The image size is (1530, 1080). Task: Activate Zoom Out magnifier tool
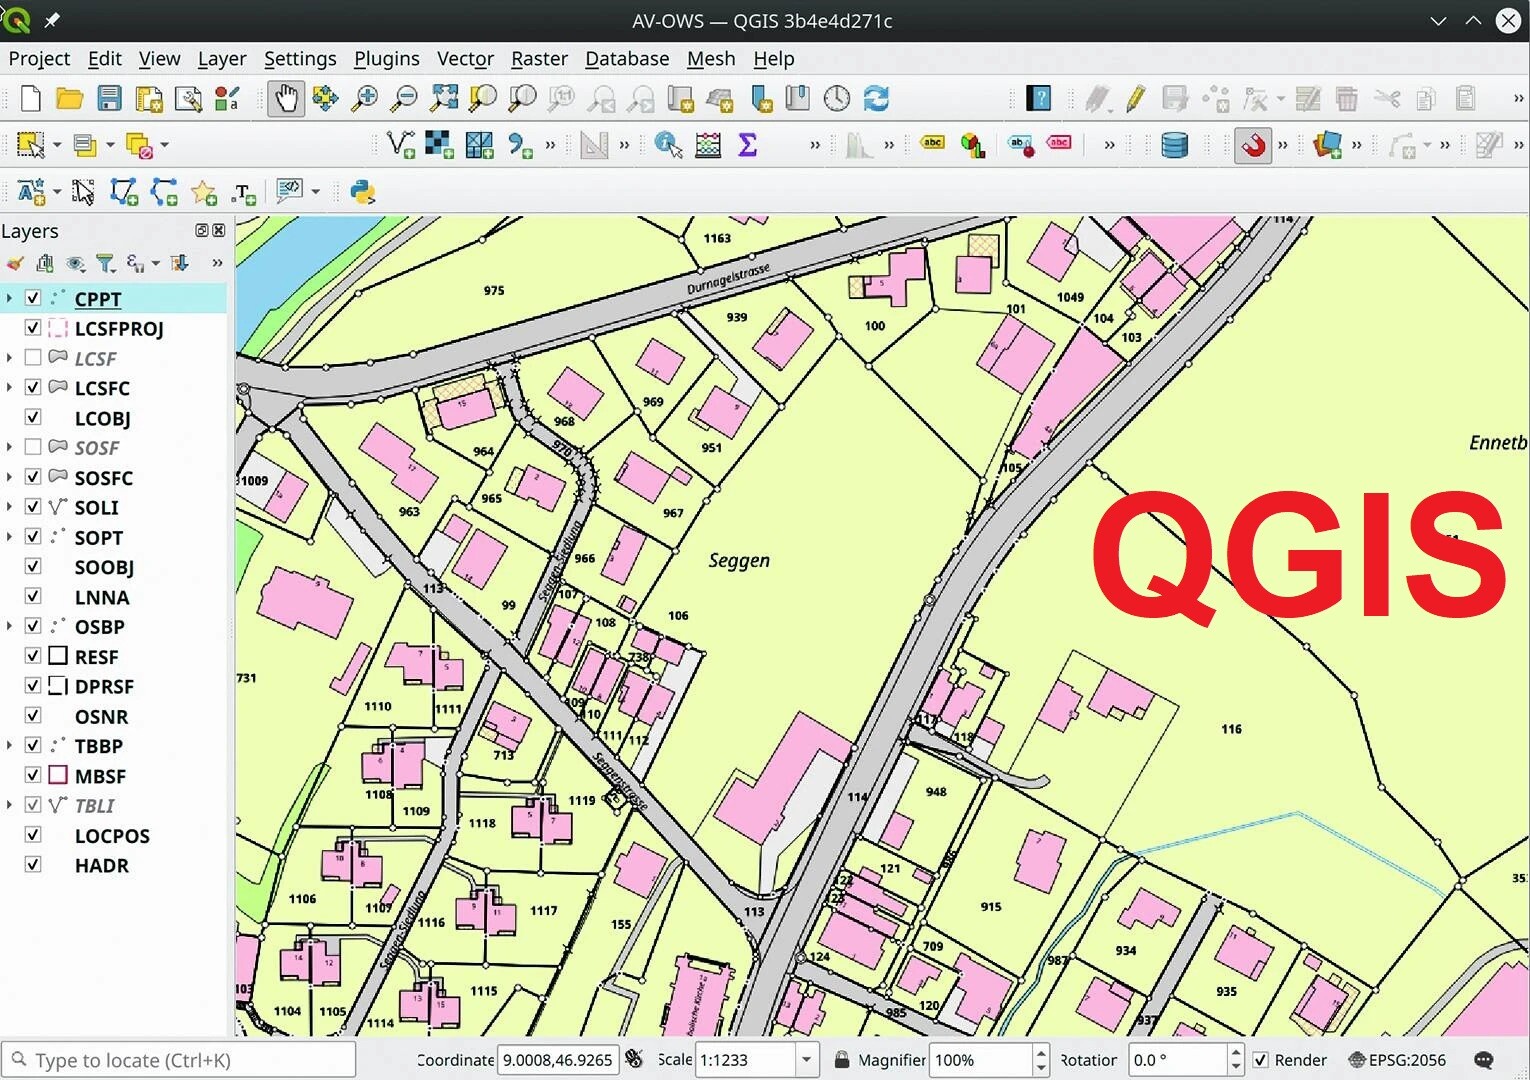coord(404,98)
